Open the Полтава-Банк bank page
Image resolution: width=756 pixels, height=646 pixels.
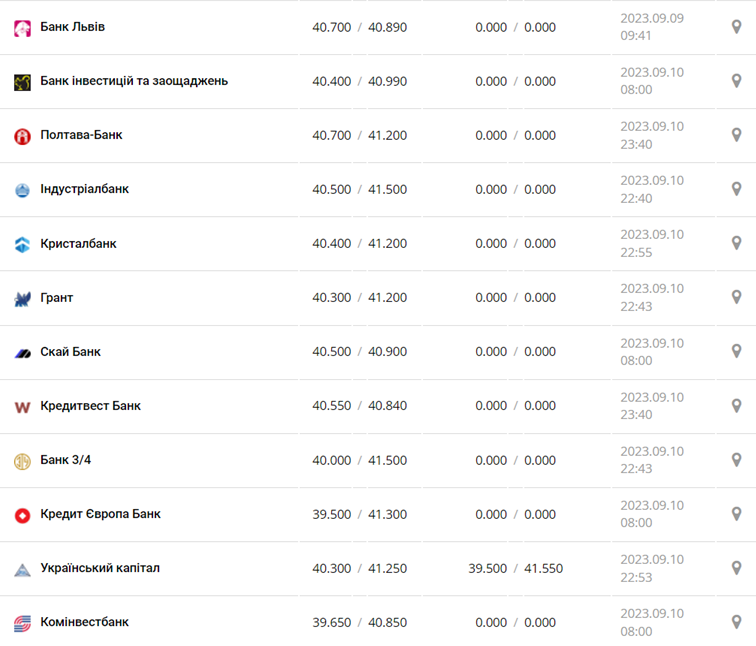[81, 135]
